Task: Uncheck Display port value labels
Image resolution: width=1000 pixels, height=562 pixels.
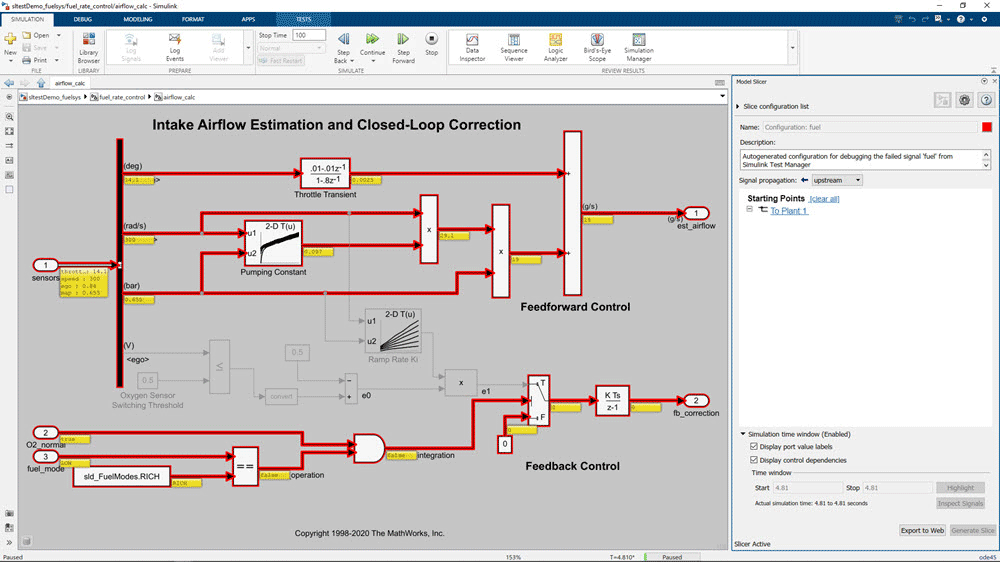Action: [x=754, y=447]
